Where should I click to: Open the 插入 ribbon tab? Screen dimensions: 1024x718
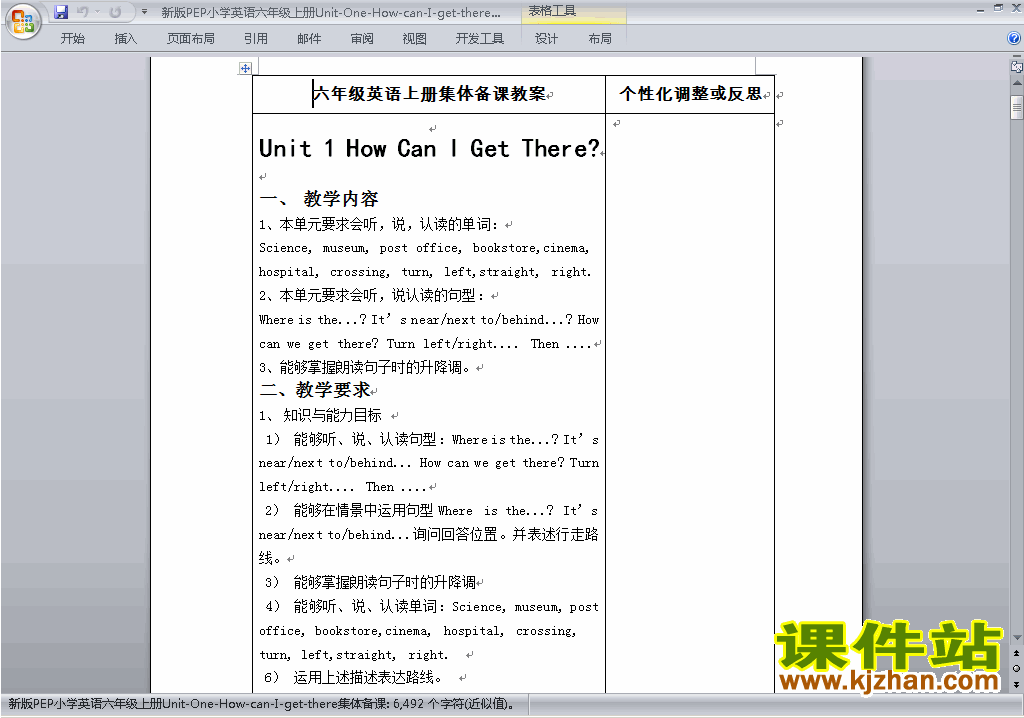(125, 39)
